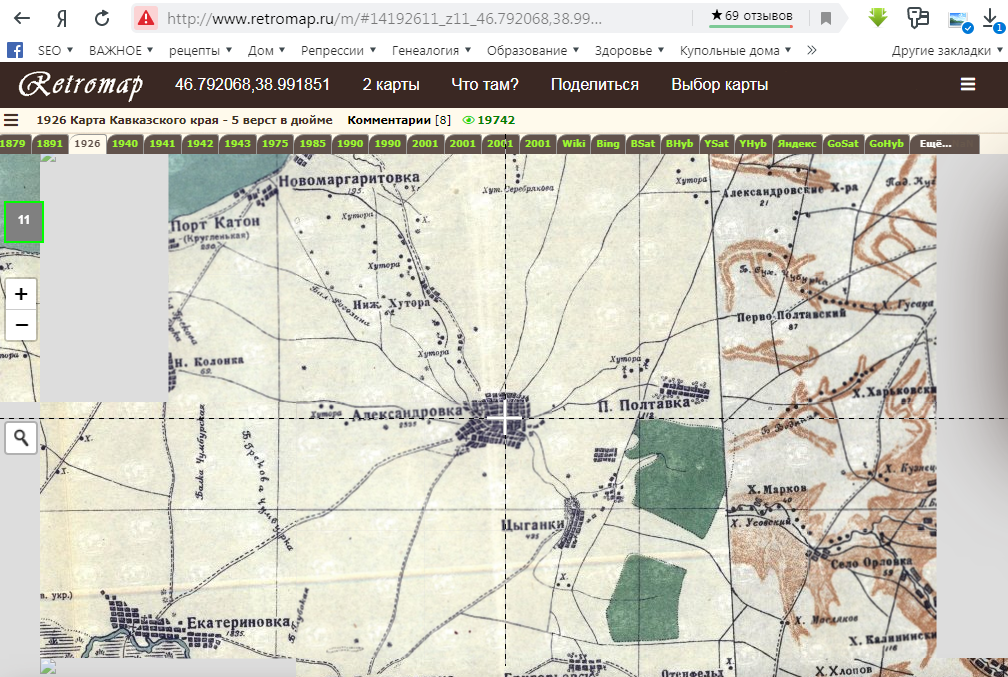The width and height of the screenshot is (1008, 677).
Task: Go back with the browser back arrow
Action: point(22,18)
